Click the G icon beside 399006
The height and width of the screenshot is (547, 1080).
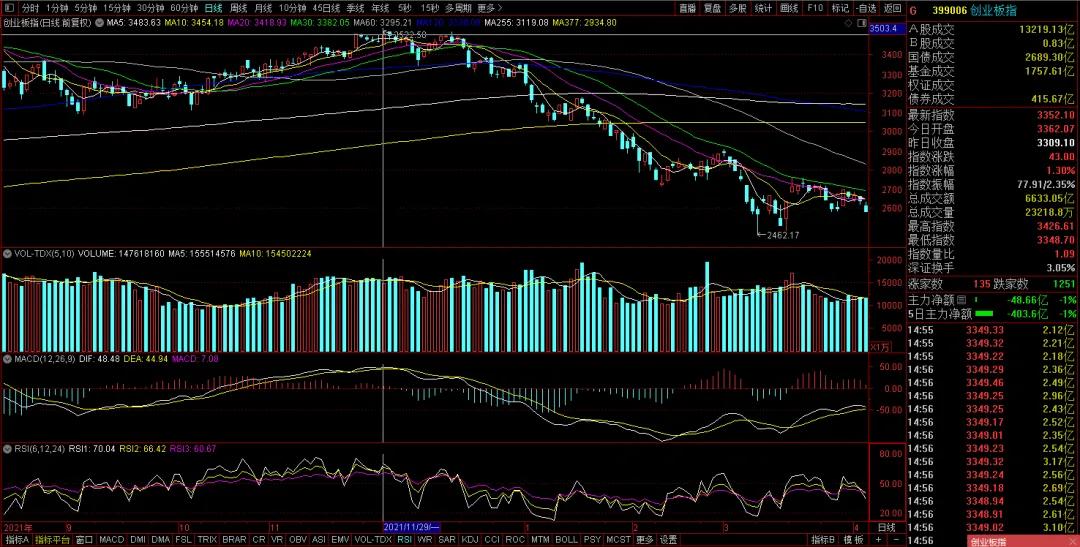point(913,8)
